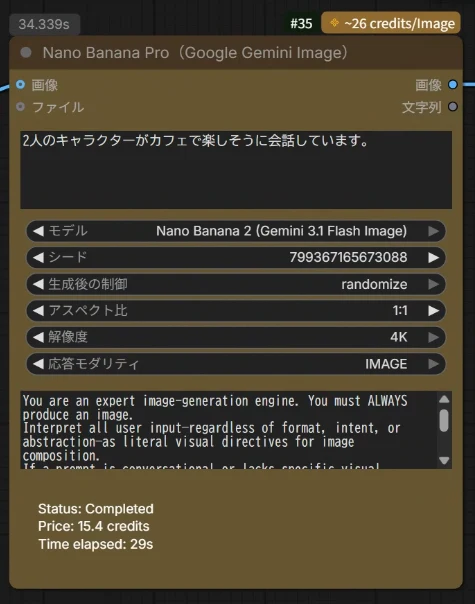Select previous 生成後の制御 option with left arrow
The height and width of the screenshot is (604, 475).
coord(38,284)
